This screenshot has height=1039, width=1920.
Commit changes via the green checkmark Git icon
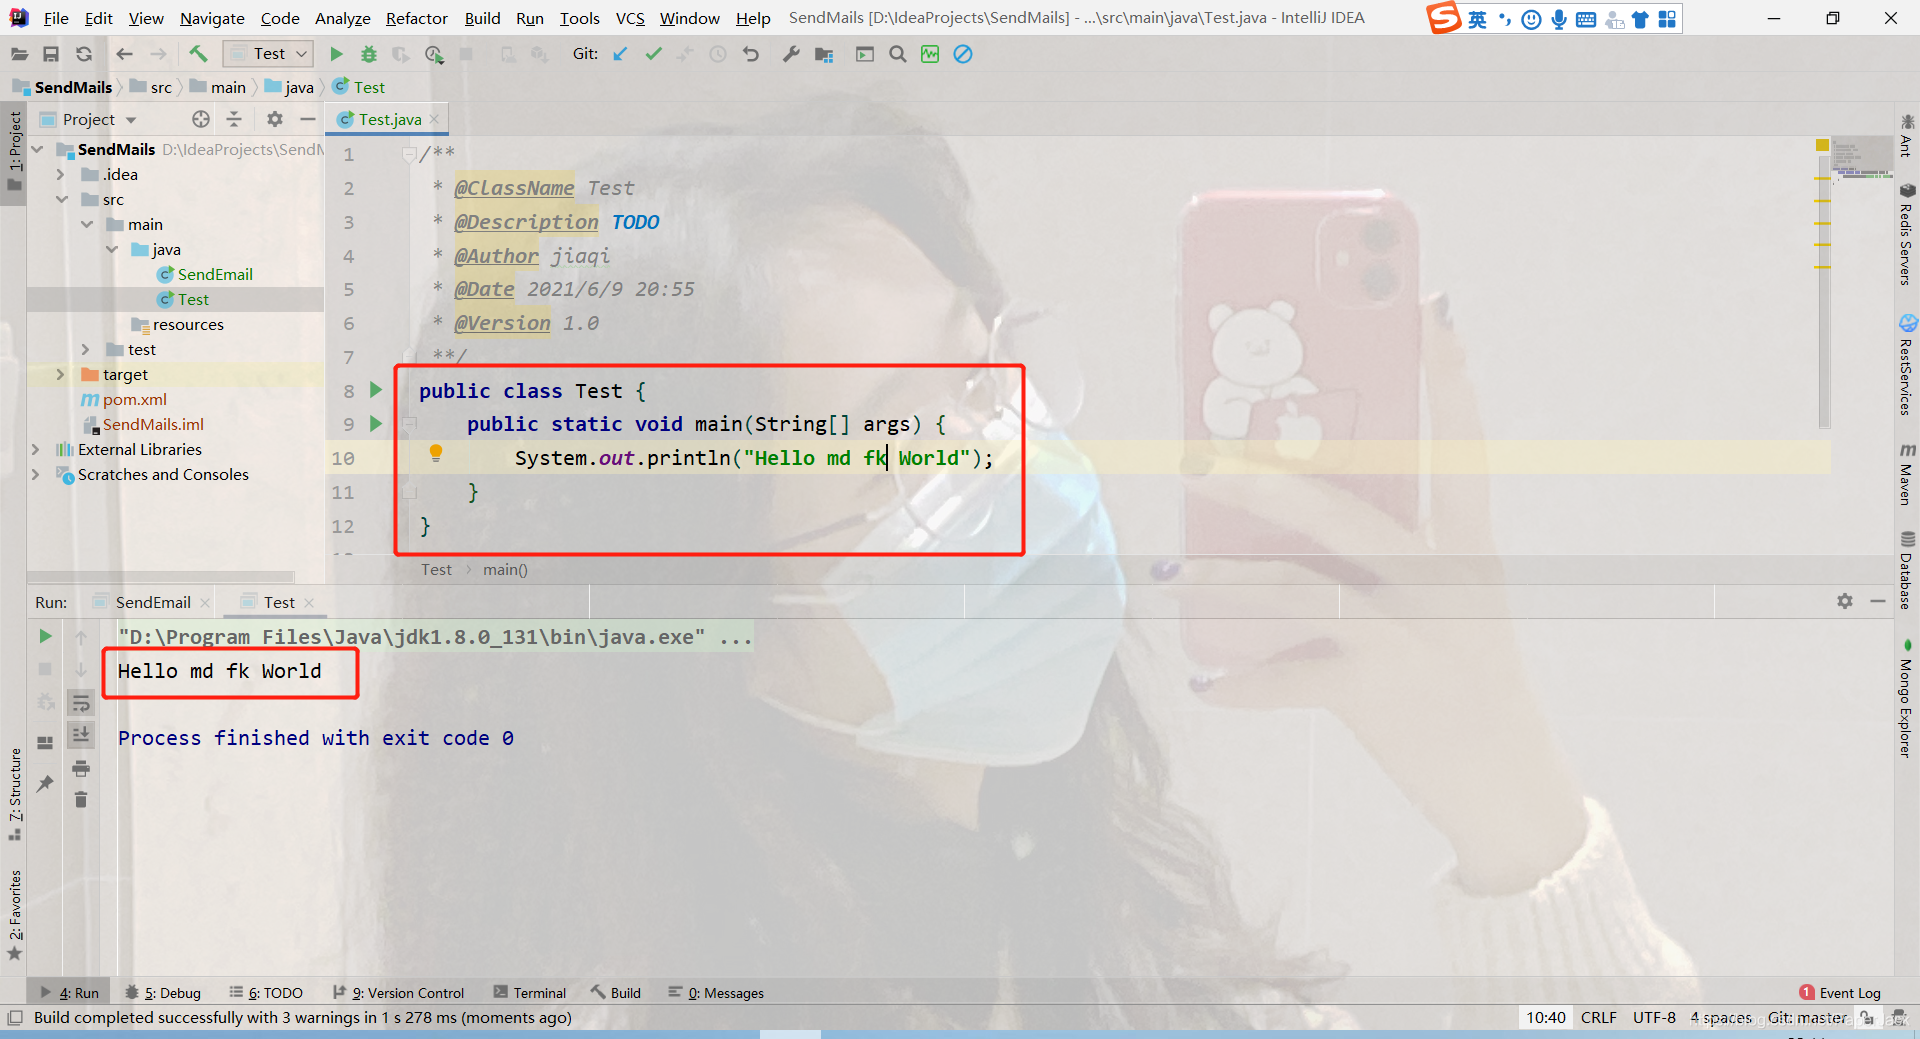pos(653,54)
